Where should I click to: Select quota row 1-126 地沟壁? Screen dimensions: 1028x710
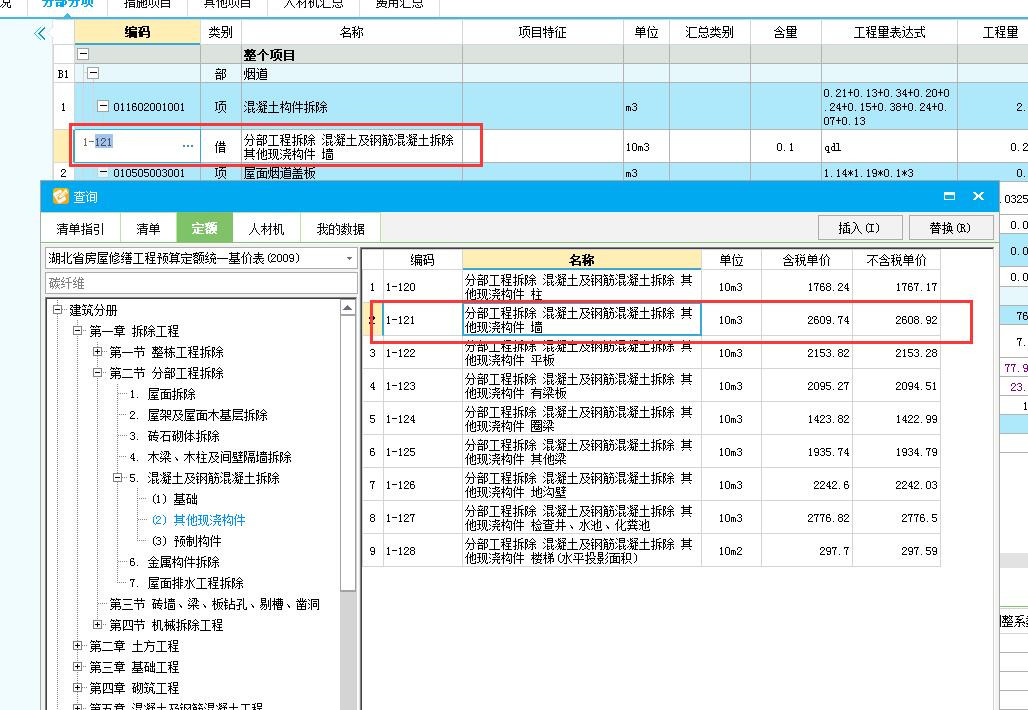(x=651, y=485)
